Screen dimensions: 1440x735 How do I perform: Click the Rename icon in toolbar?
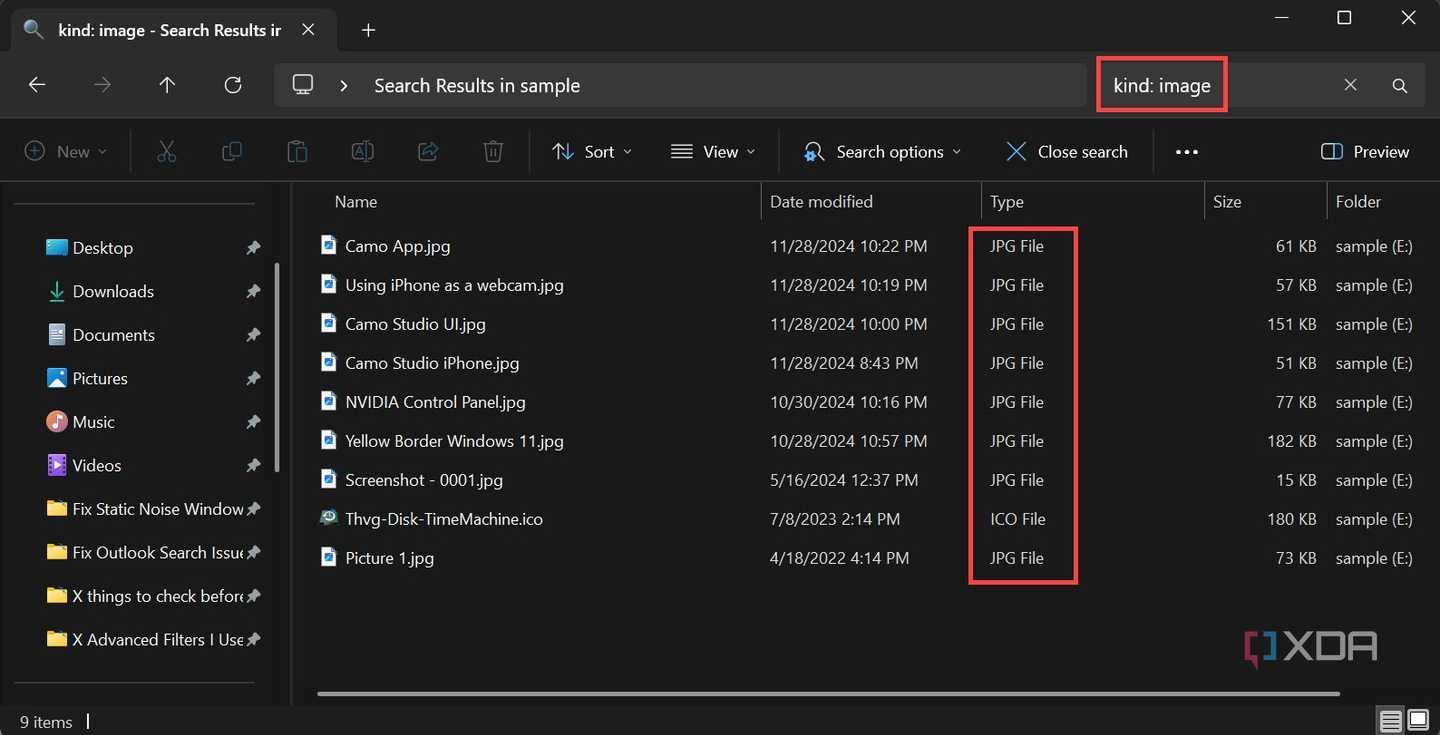tap(362, 151)
